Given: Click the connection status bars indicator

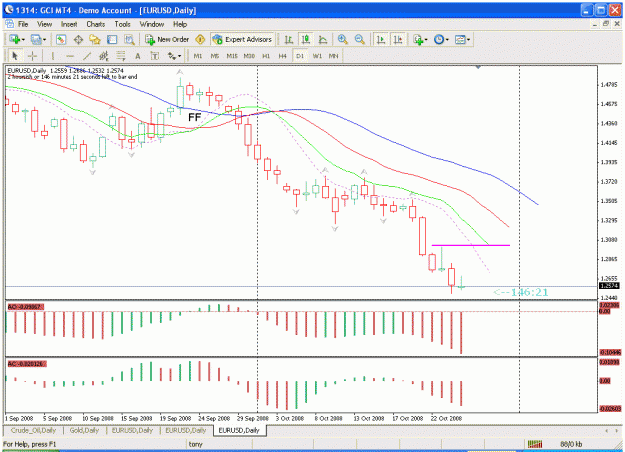Looking at the screenshot, I should click(535, 444).
